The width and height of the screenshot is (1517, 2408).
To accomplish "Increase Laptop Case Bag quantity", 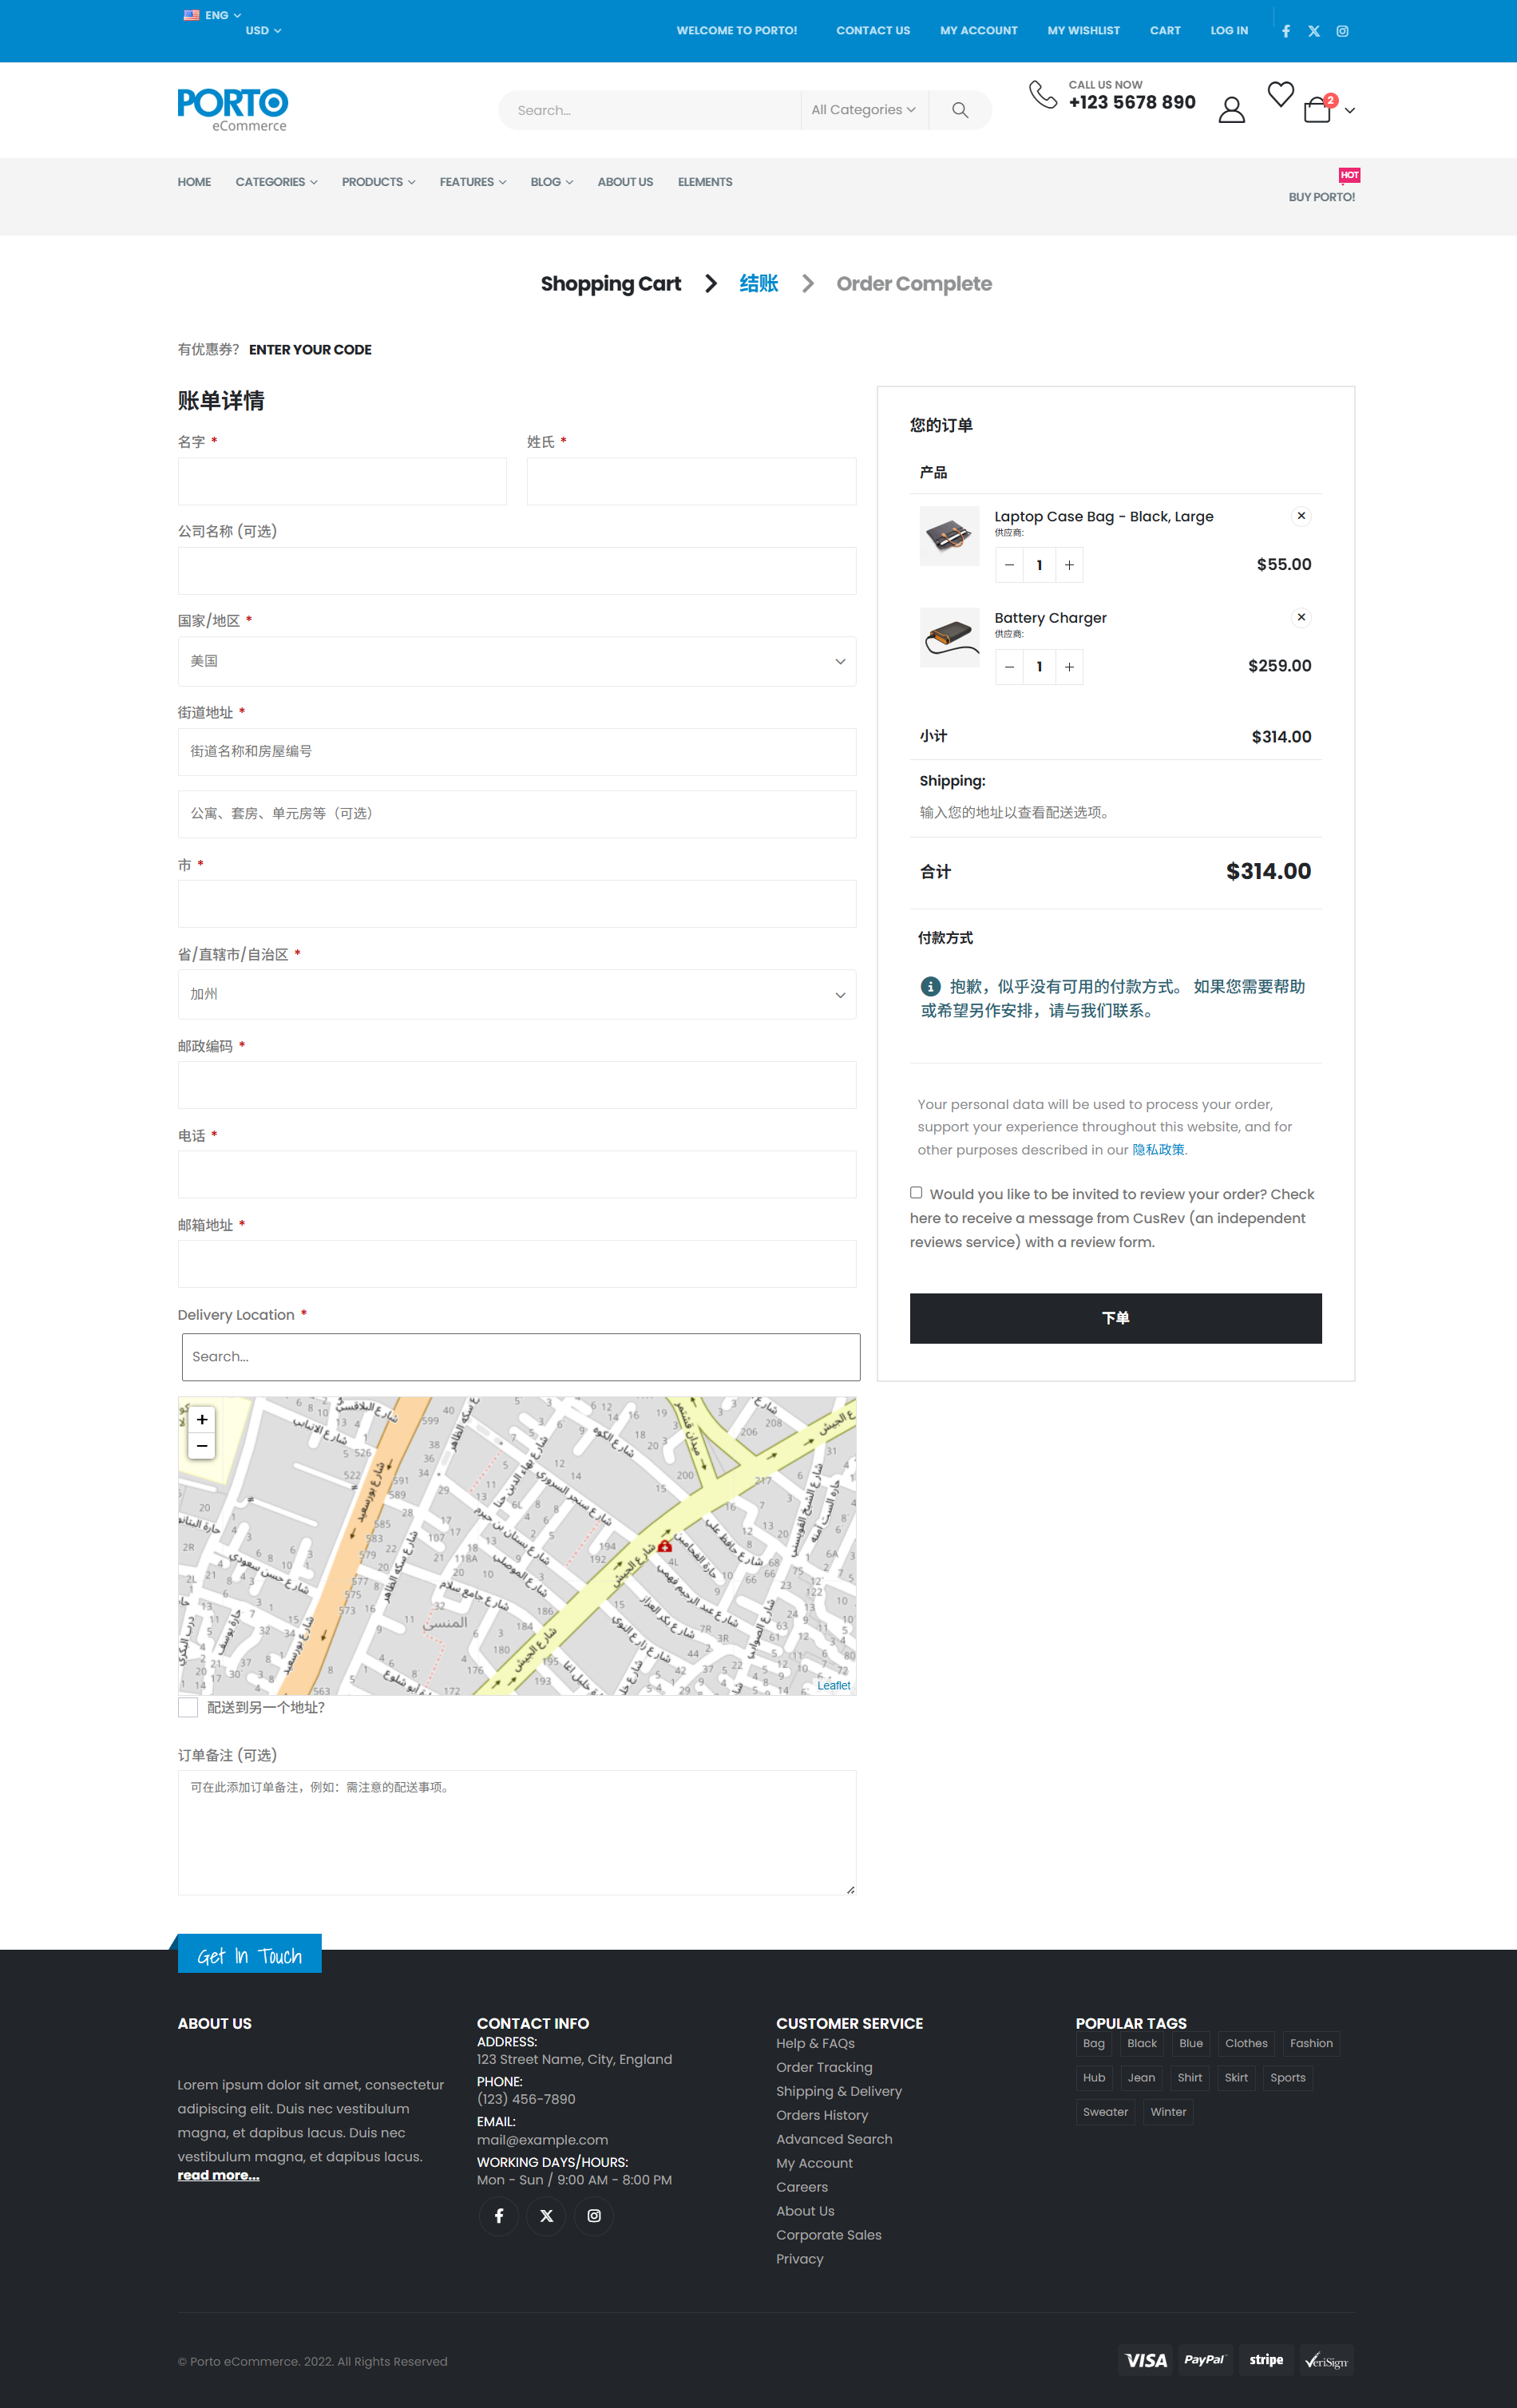I will click(1069, 565).
